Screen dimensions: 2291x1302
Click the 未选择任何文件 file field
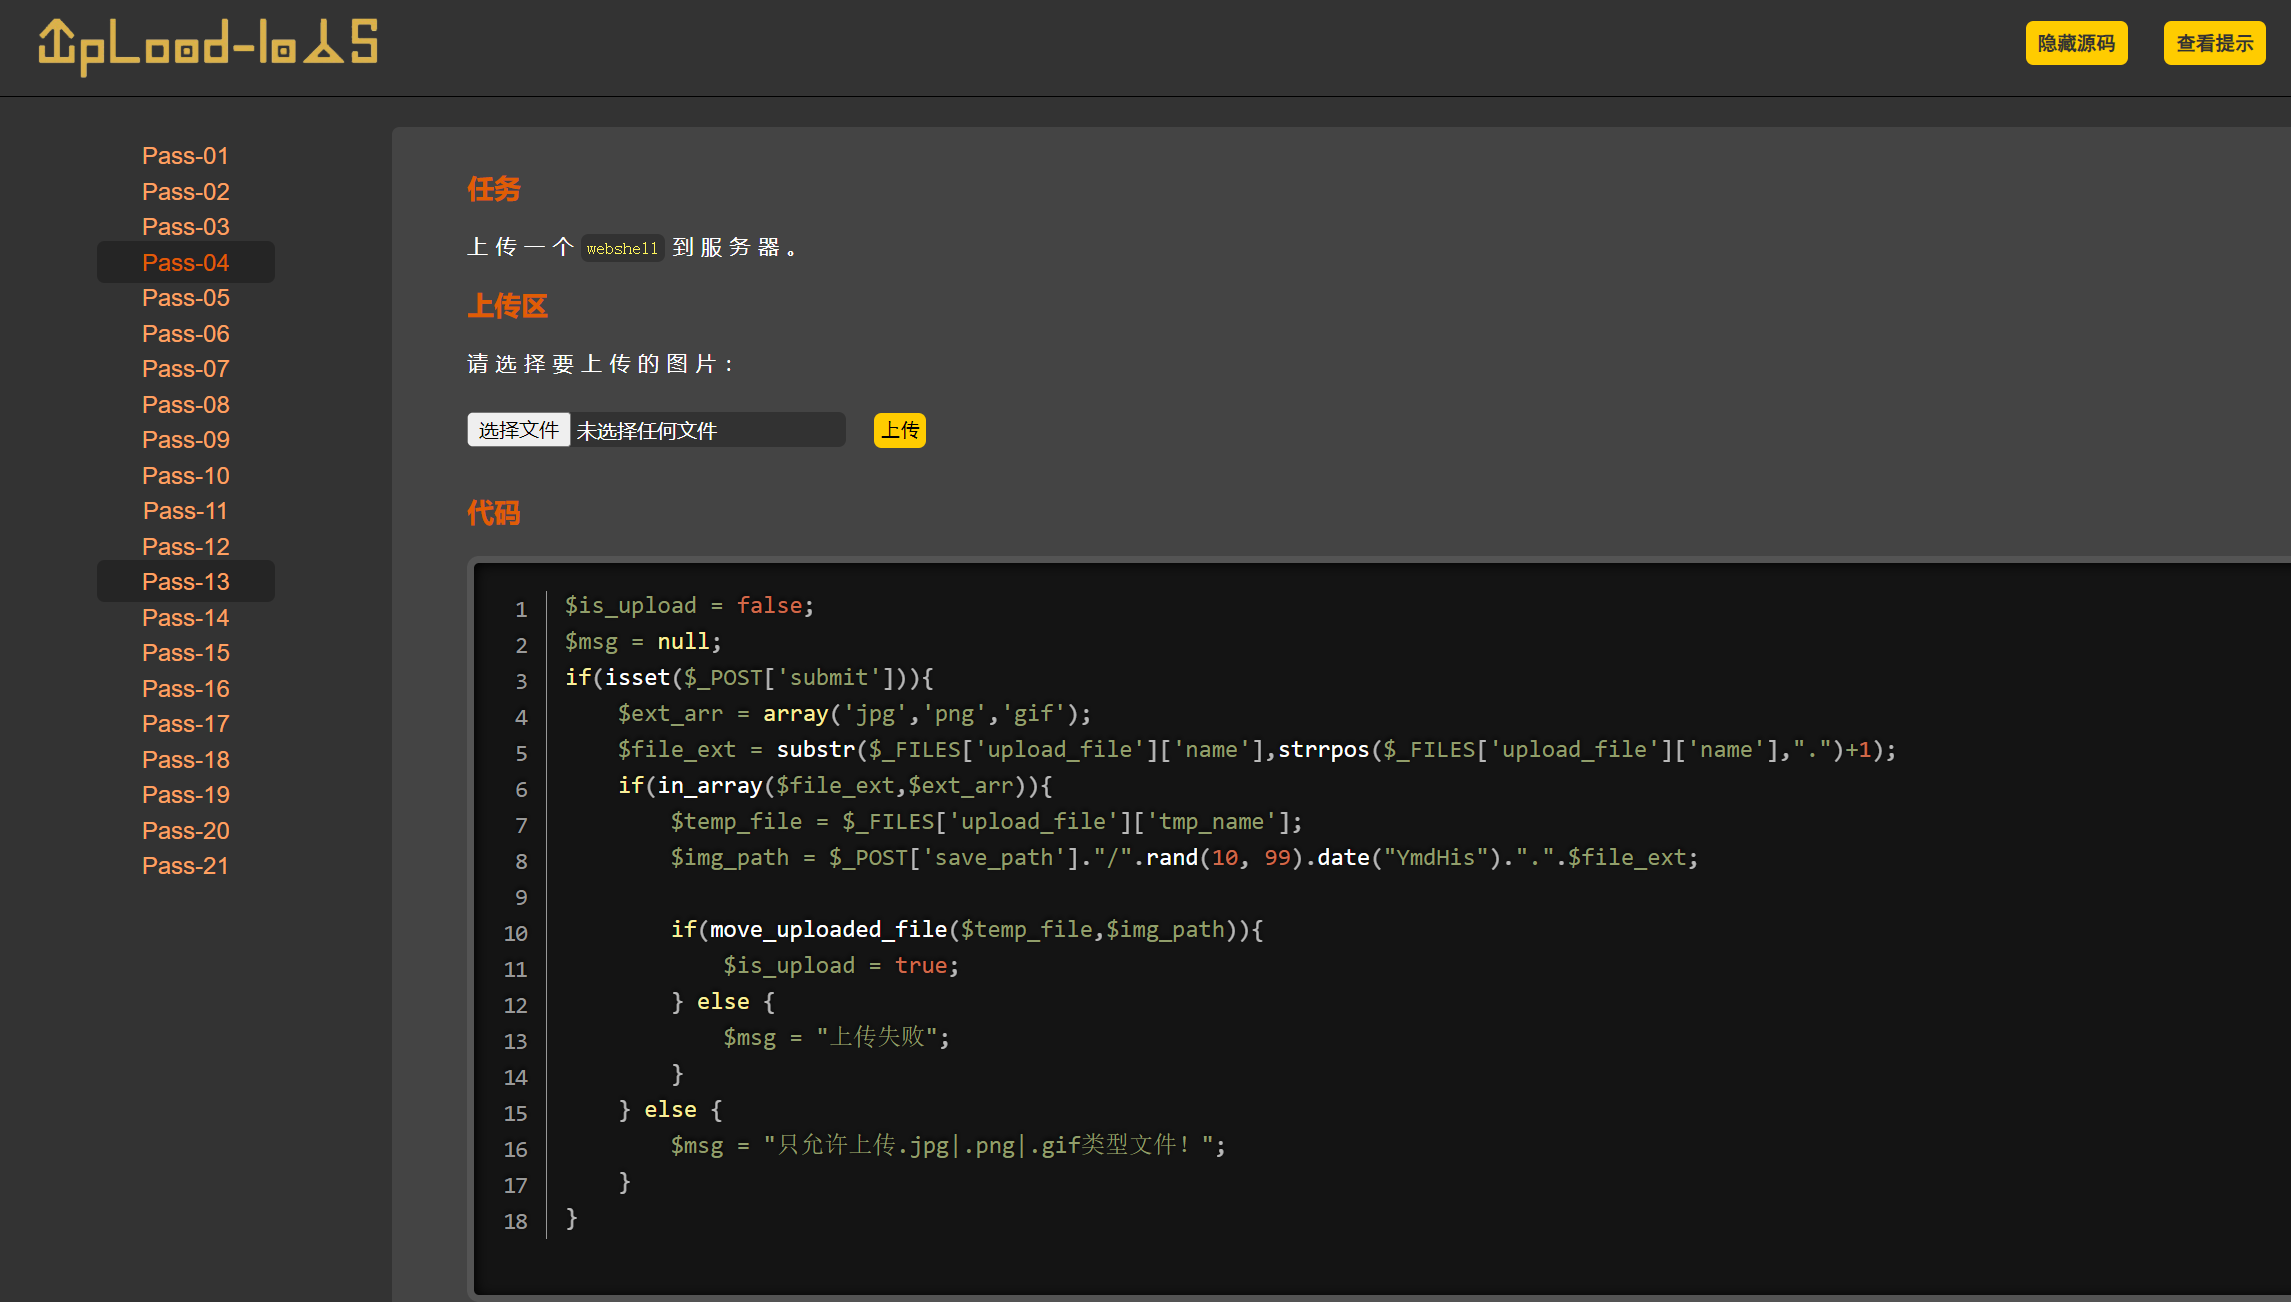(x=706, y=431)
